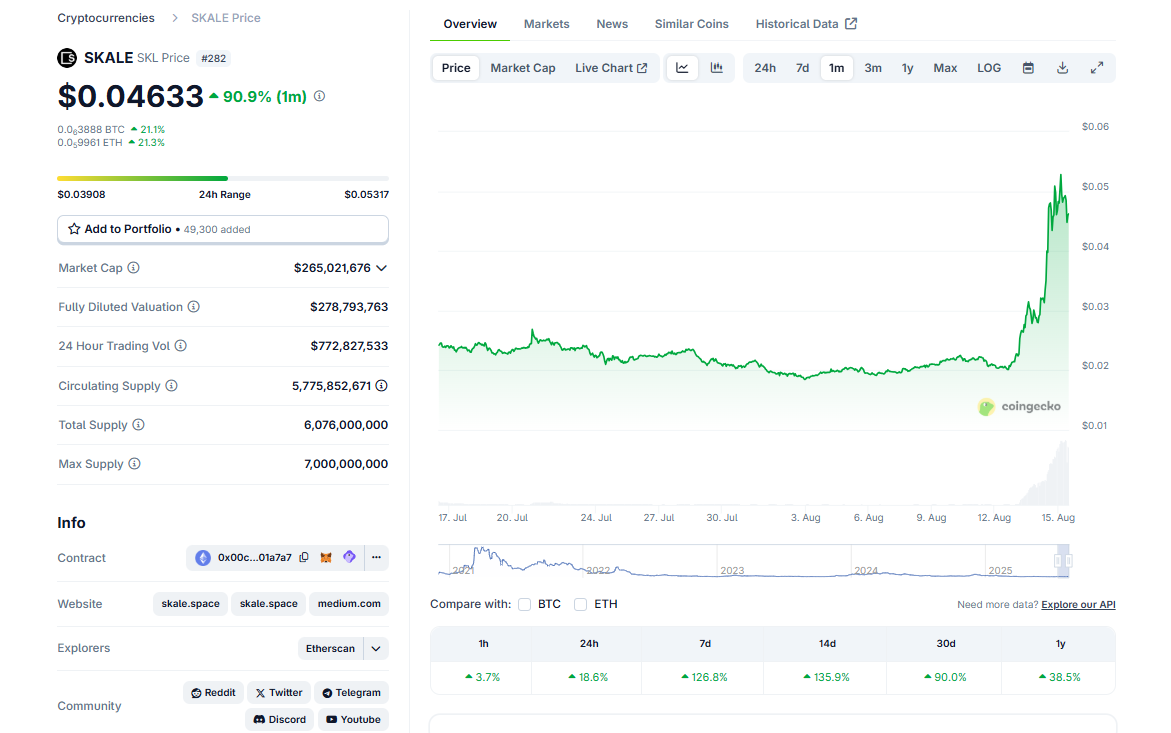Select 24h time range

pyautogui.click(x=765, y=68)
